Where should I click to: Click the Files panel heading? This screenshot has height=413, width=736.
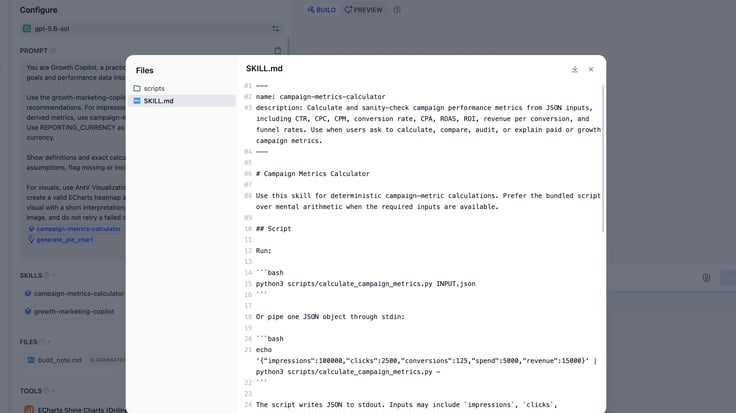pos(145,70)
